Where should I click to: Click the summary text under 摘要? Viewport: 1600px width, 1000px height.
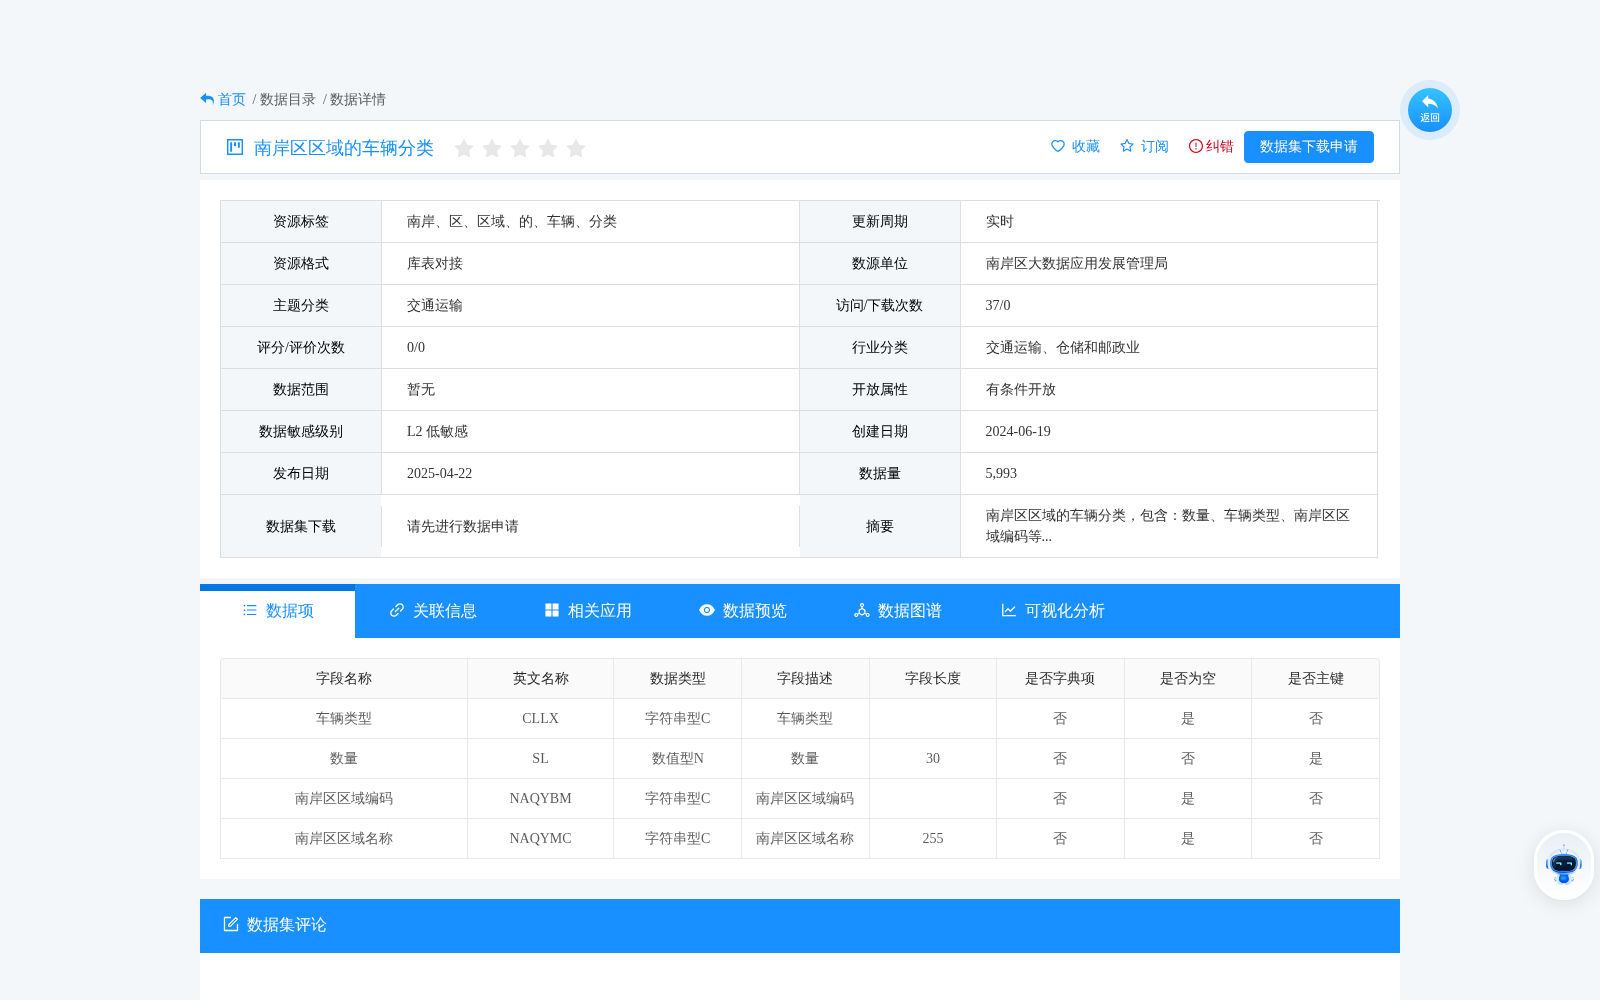(x=1168, y=526)
